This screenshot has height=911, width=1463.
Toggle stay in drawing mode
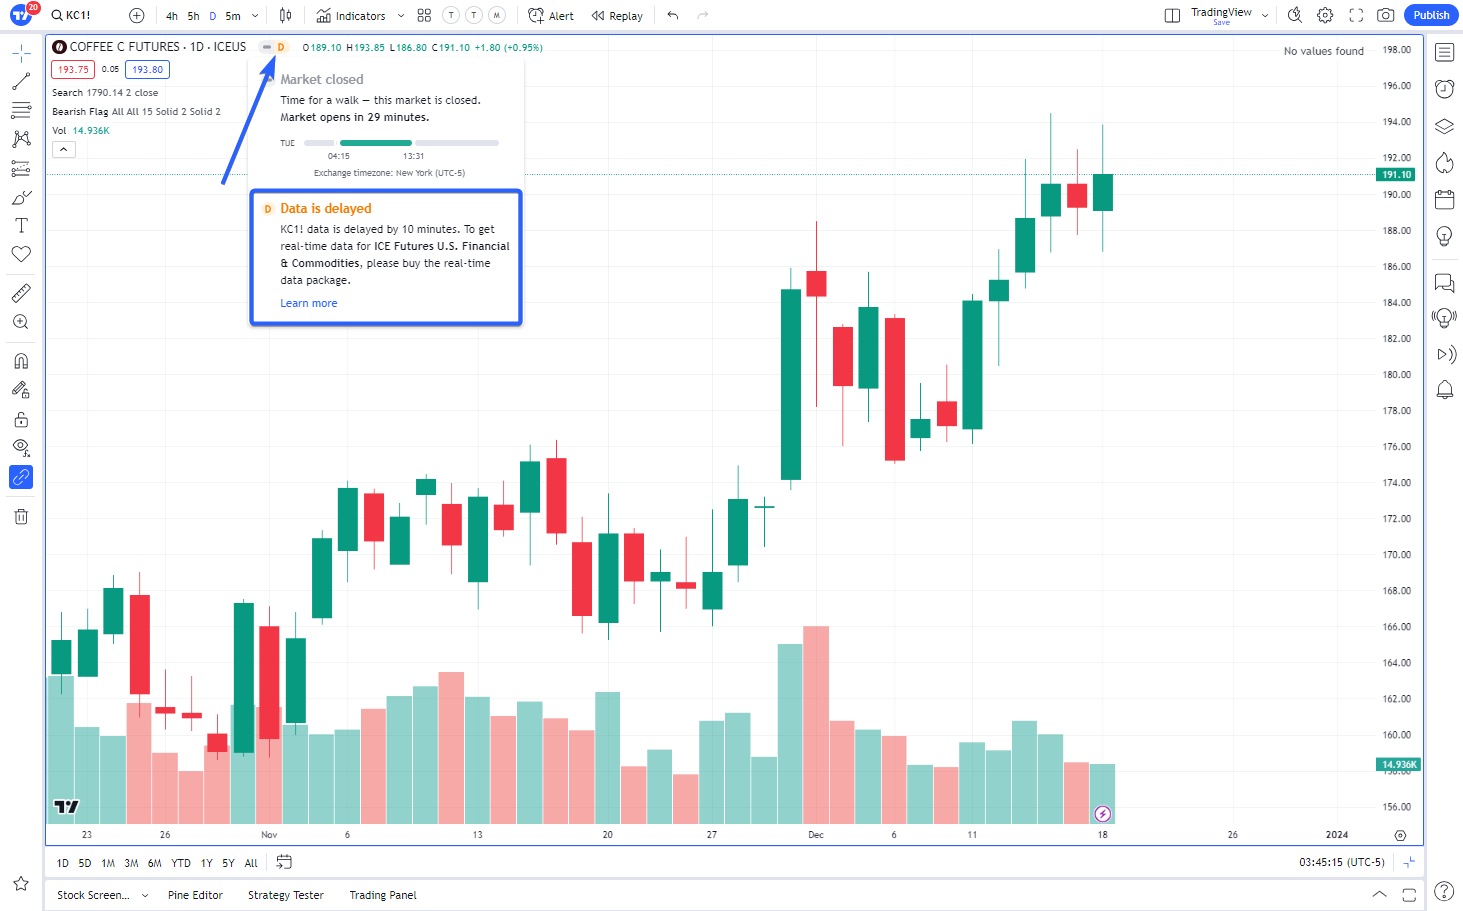(x=21, y=390)
